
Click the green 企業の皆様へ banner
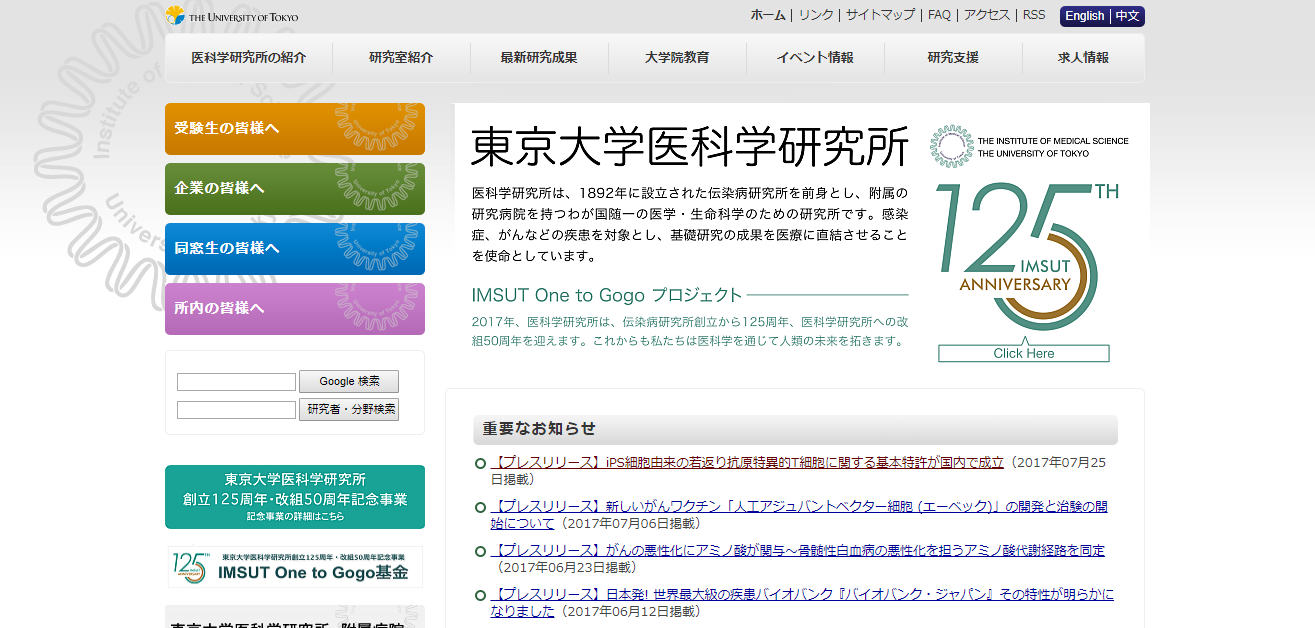295,189
